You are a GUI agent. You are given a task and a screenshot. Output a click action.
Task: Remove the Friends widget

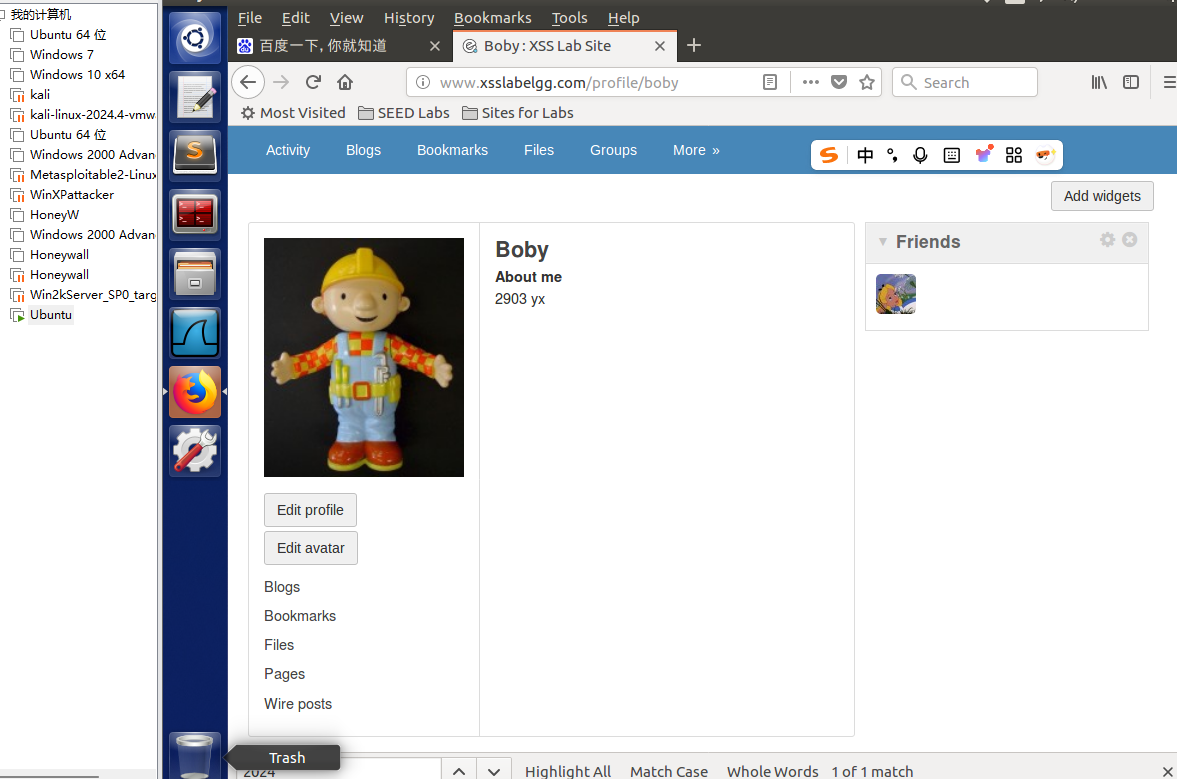click(1130, 239)
